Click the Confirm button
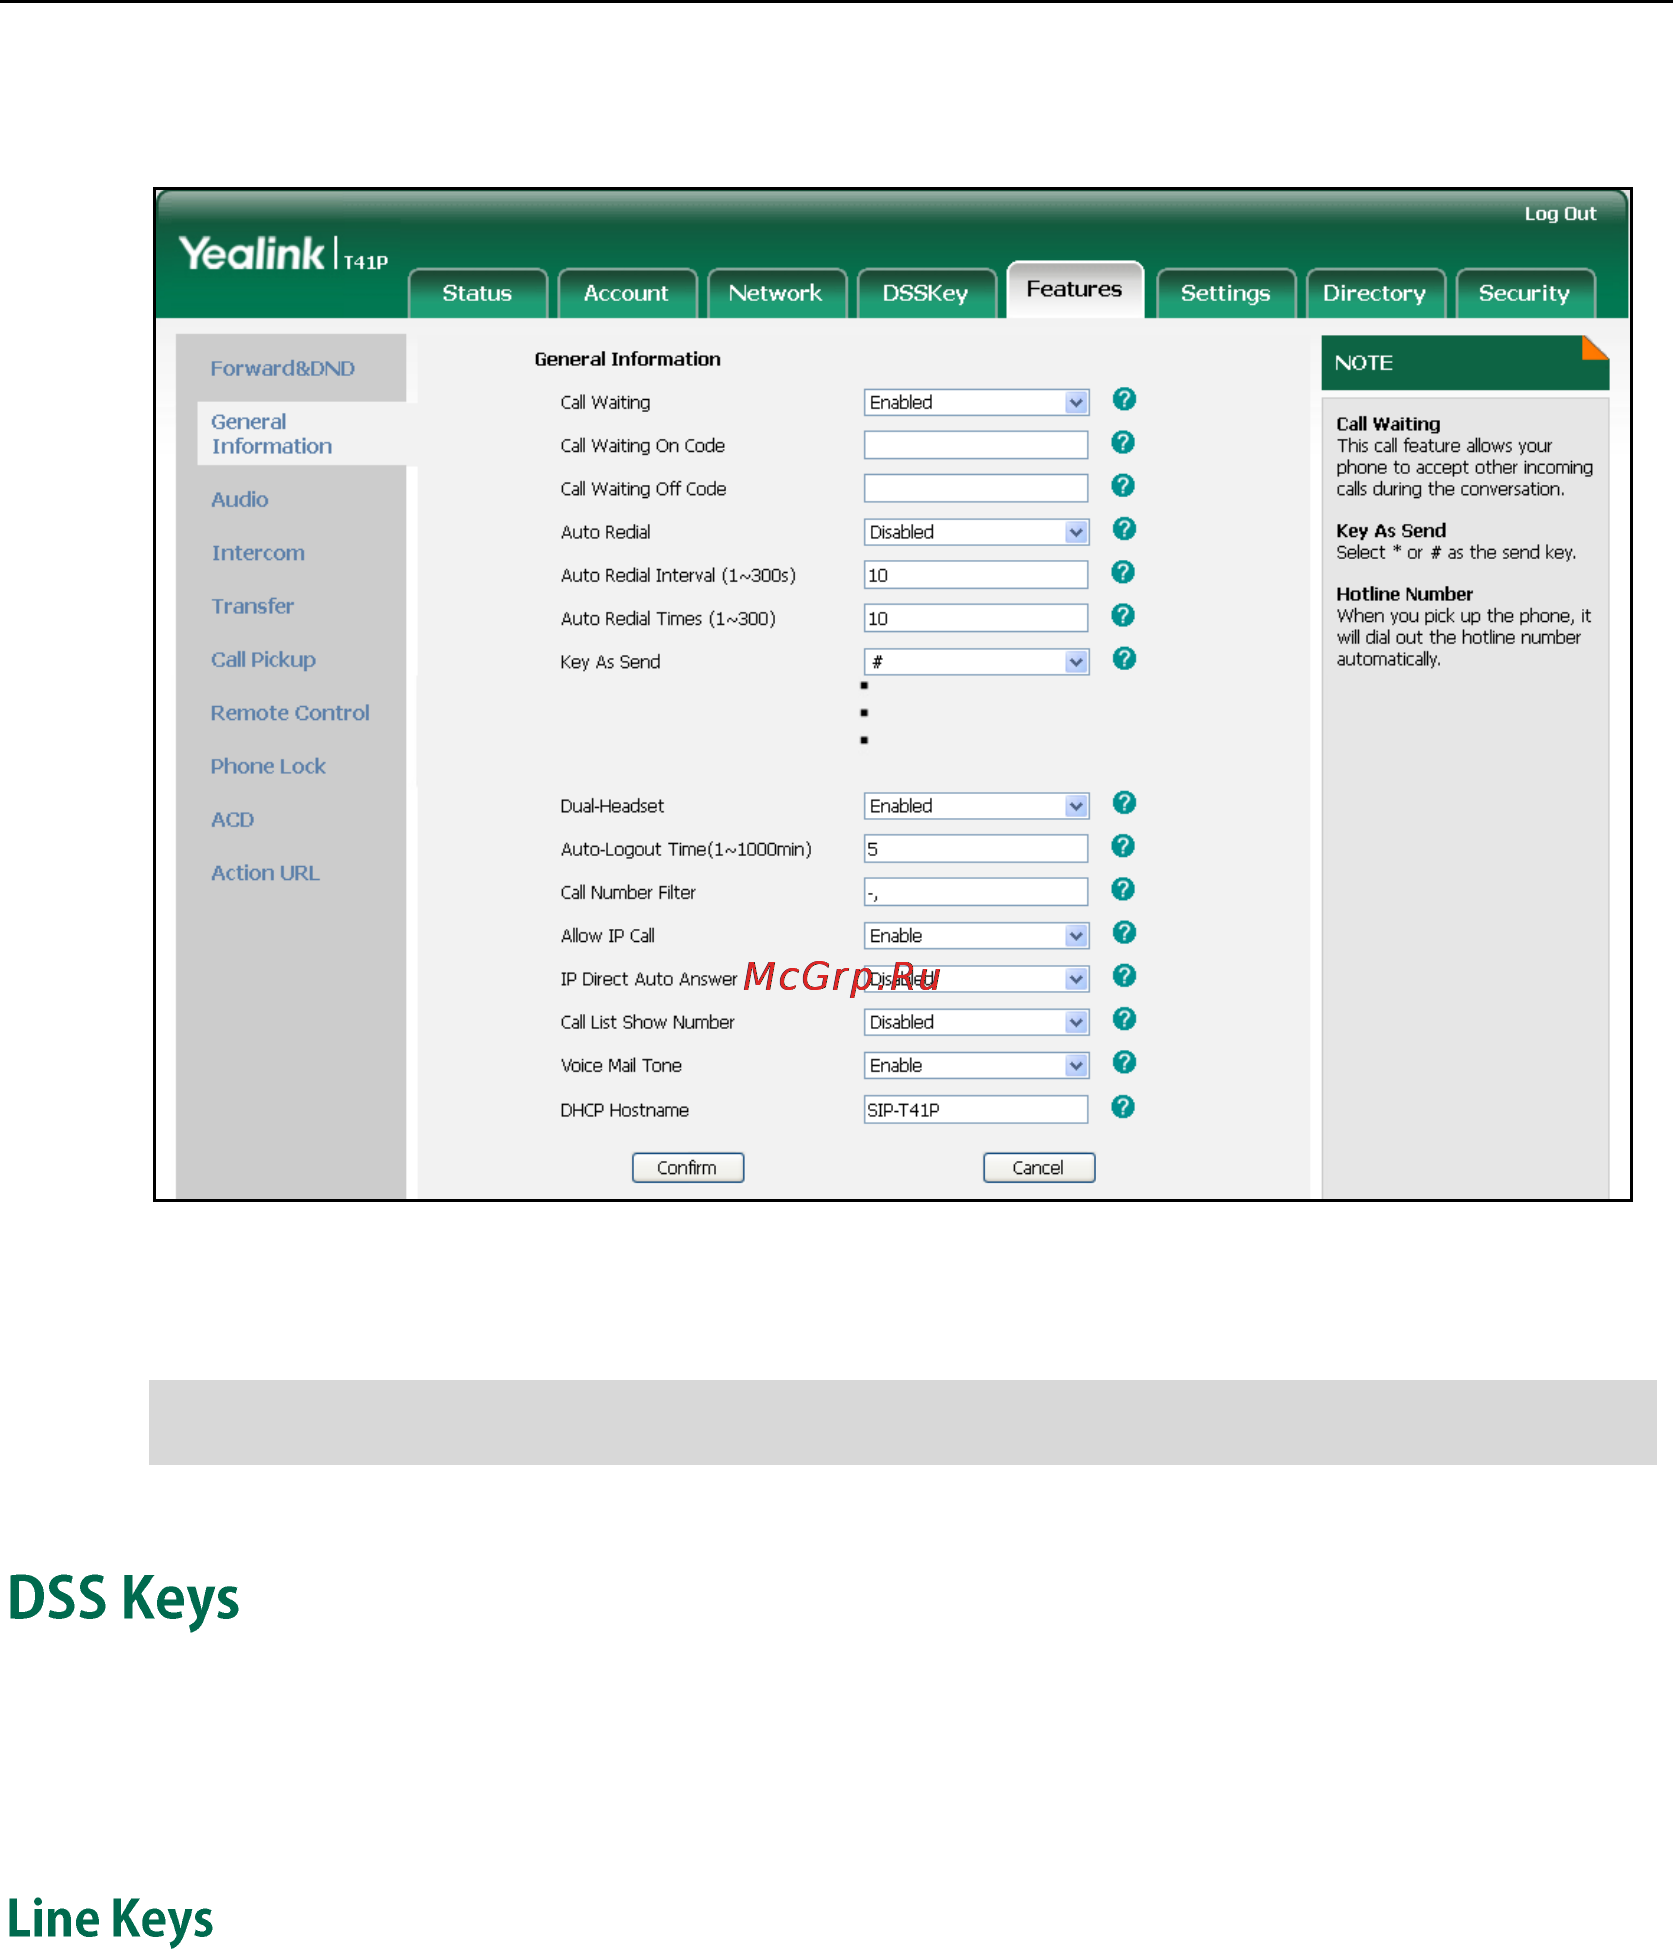The width and height of the screenshot is (1673, 1950). (x=687, y=1168)
